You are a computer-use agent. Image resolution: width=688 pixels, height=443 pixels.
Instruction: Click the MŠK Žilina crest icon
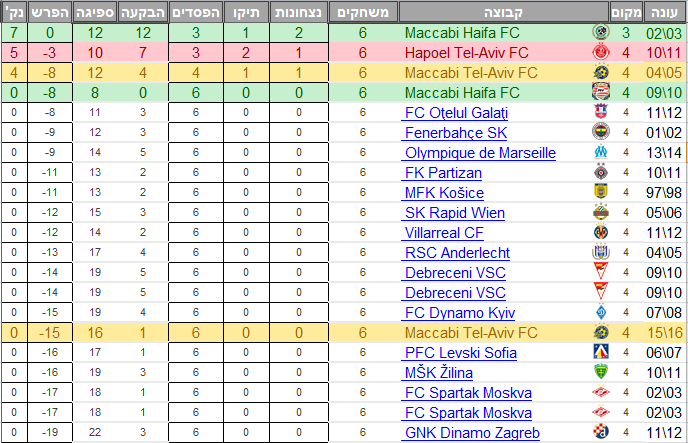tap(600, 372)
